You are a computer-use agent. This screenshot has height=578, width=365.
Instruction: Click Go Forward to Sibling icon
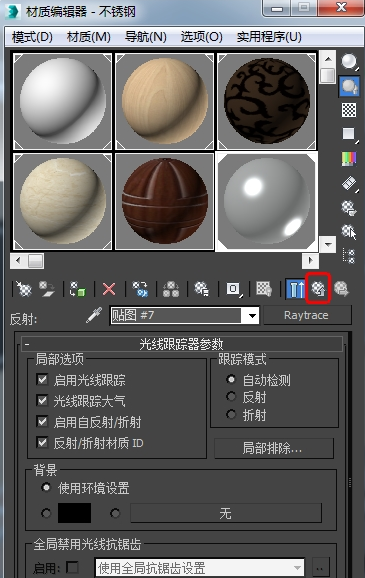click(342, 289)
